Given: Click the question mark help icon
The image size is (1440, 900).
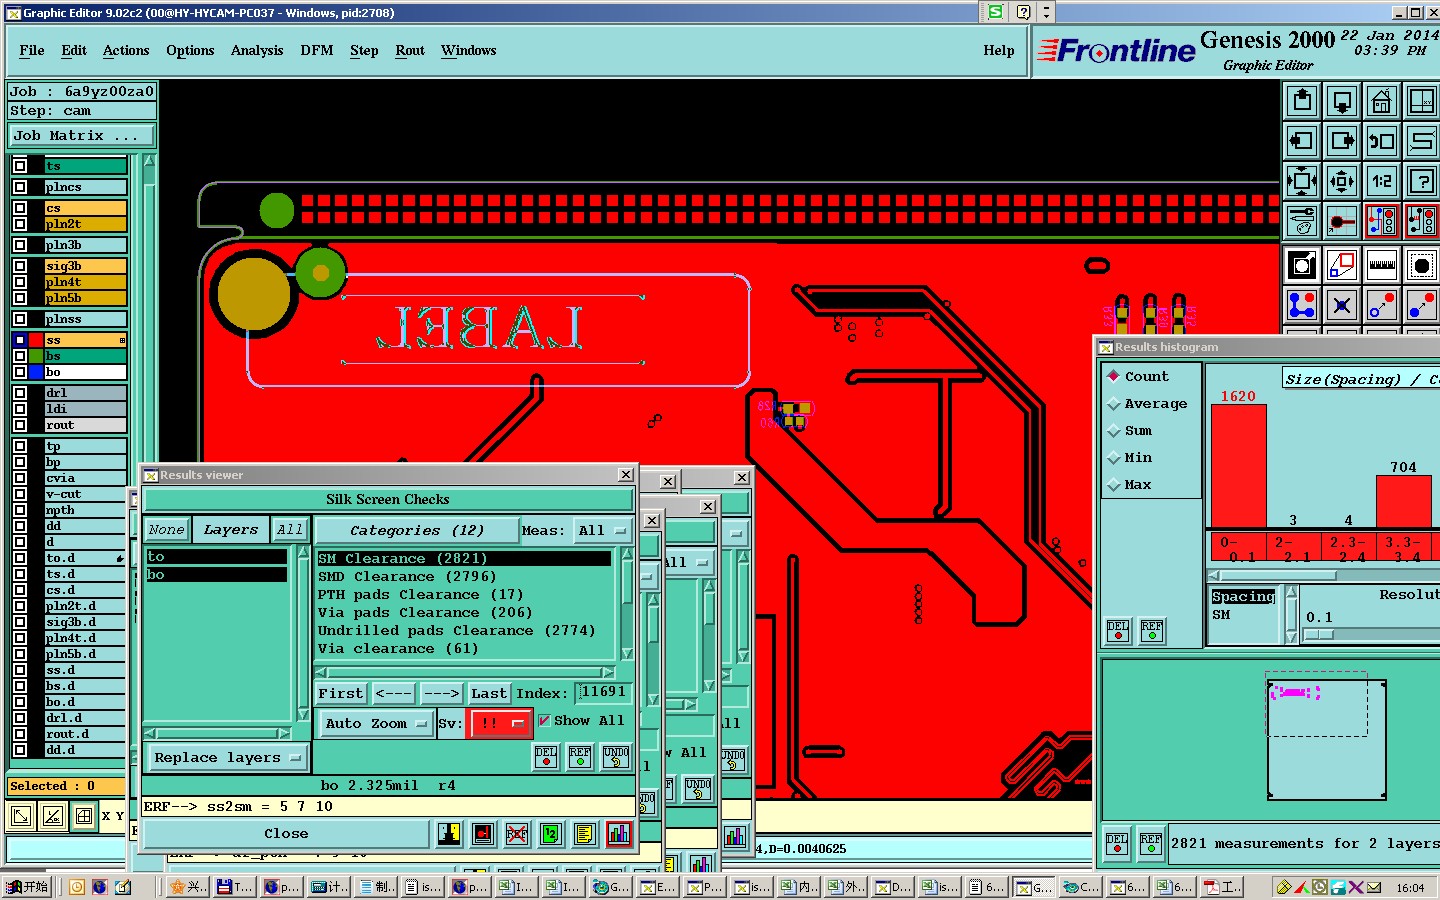Looking at the screenshot, I should coord(1422,181).
